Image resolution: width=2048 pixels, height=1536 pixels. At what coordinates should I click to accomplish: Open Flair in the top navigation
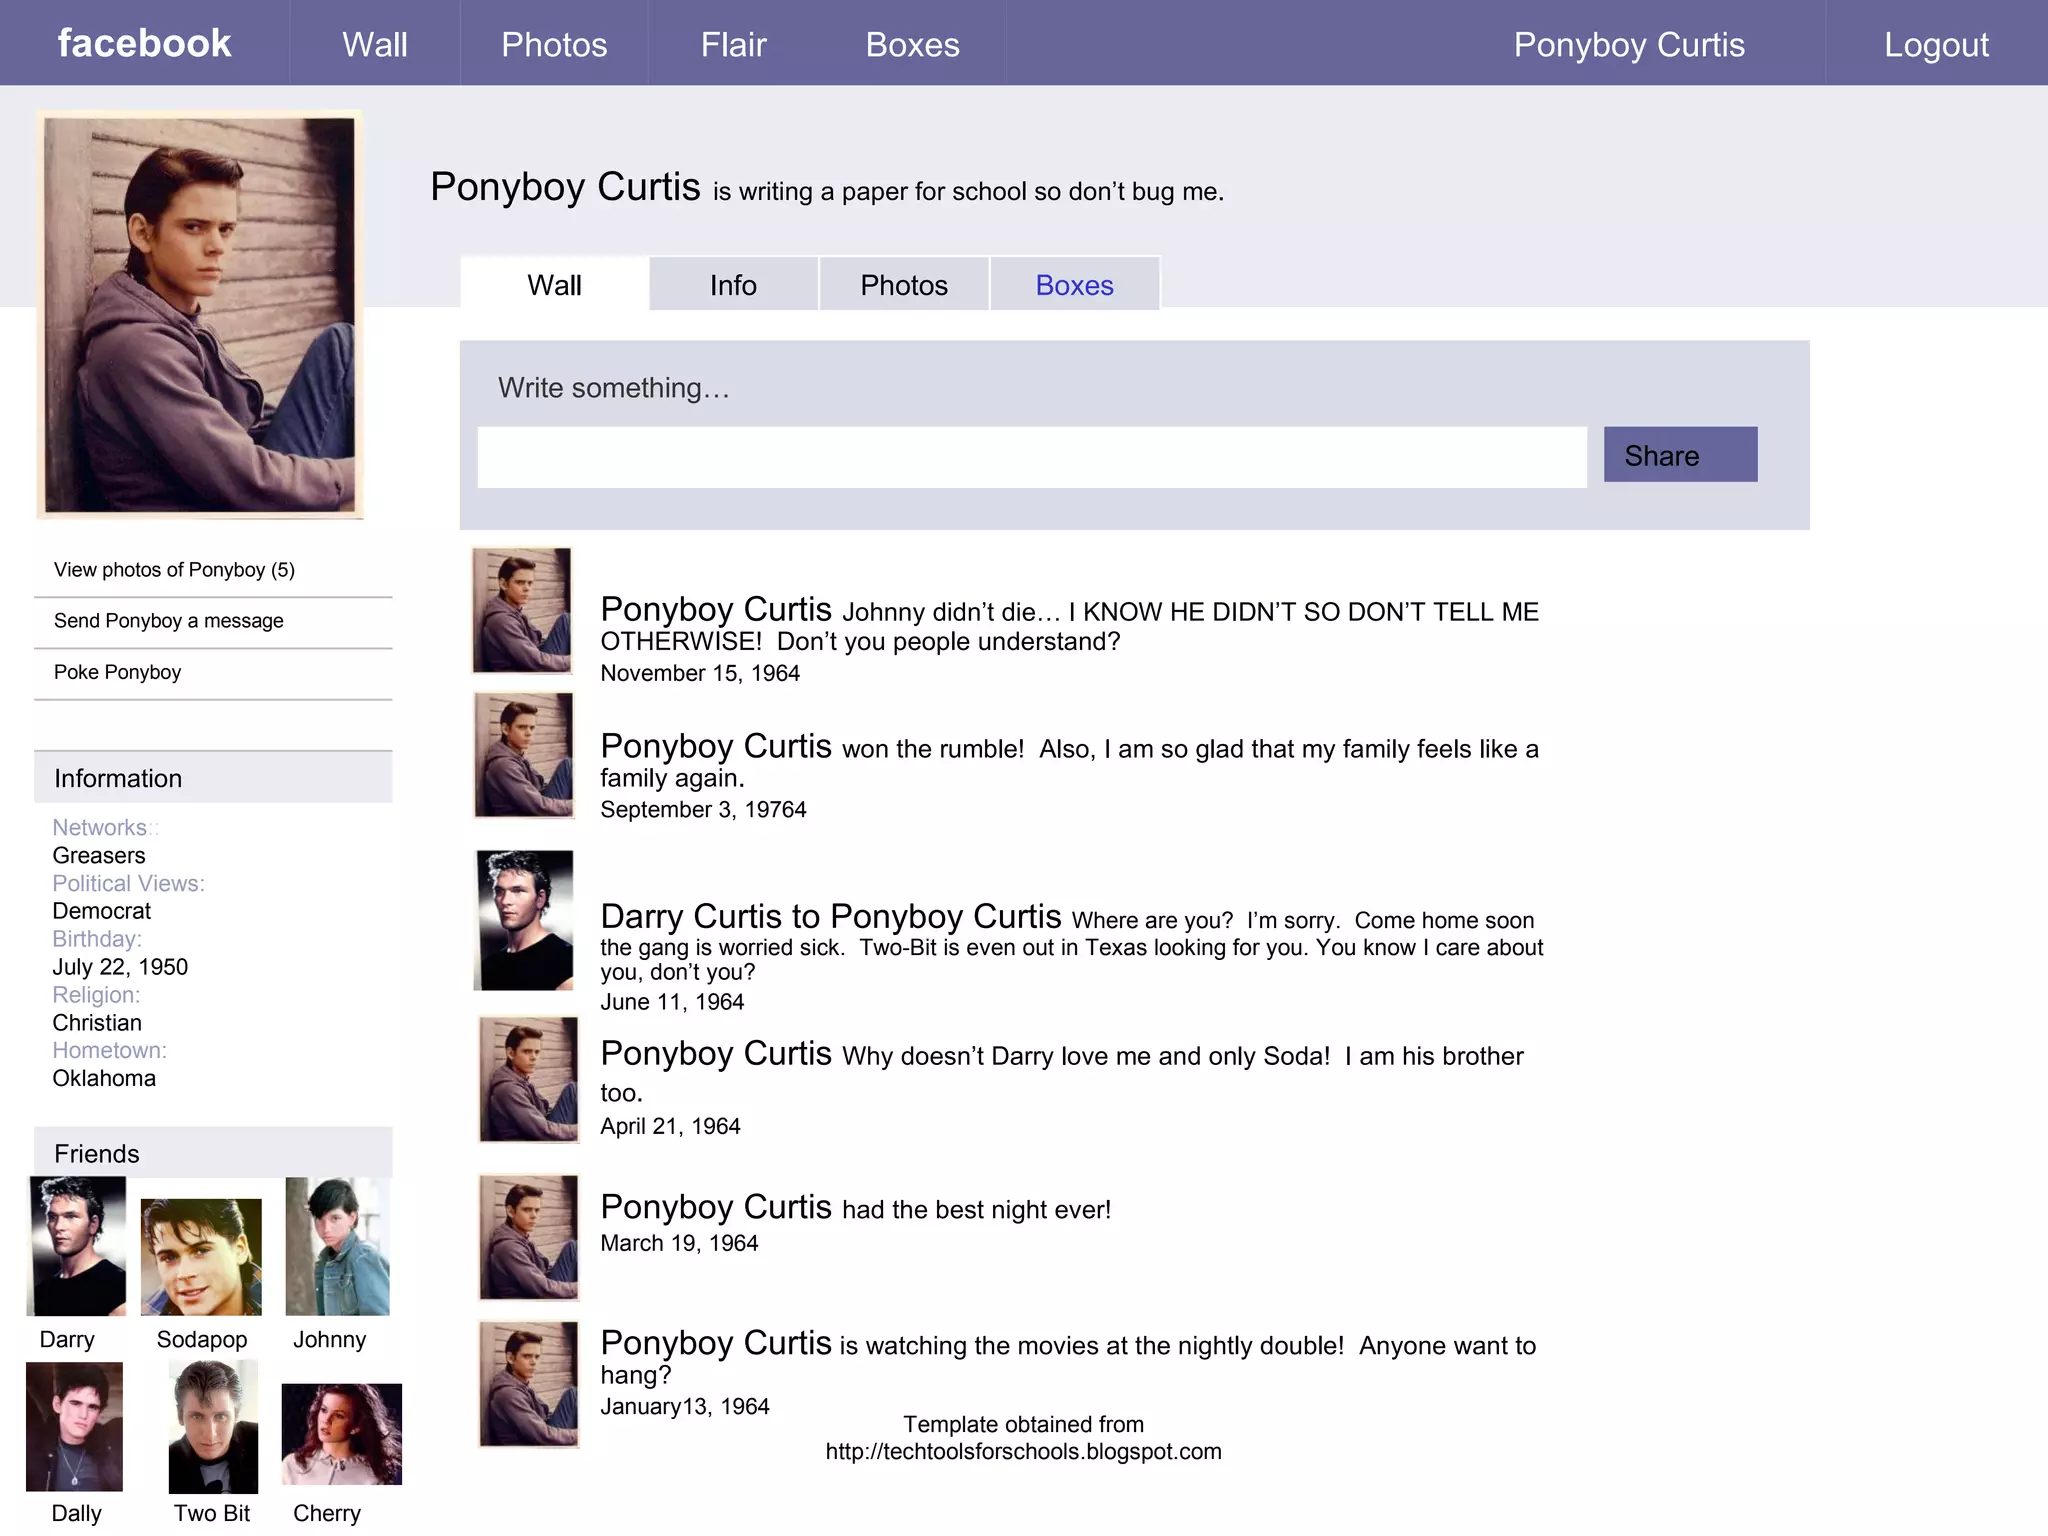[733, 44]
